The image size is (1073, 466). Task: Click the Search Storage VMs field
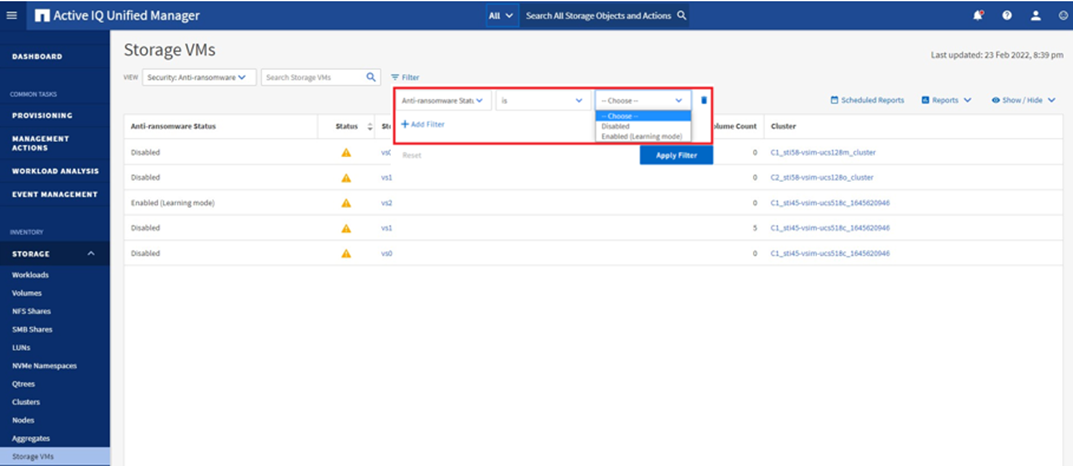tap(312, 77)
